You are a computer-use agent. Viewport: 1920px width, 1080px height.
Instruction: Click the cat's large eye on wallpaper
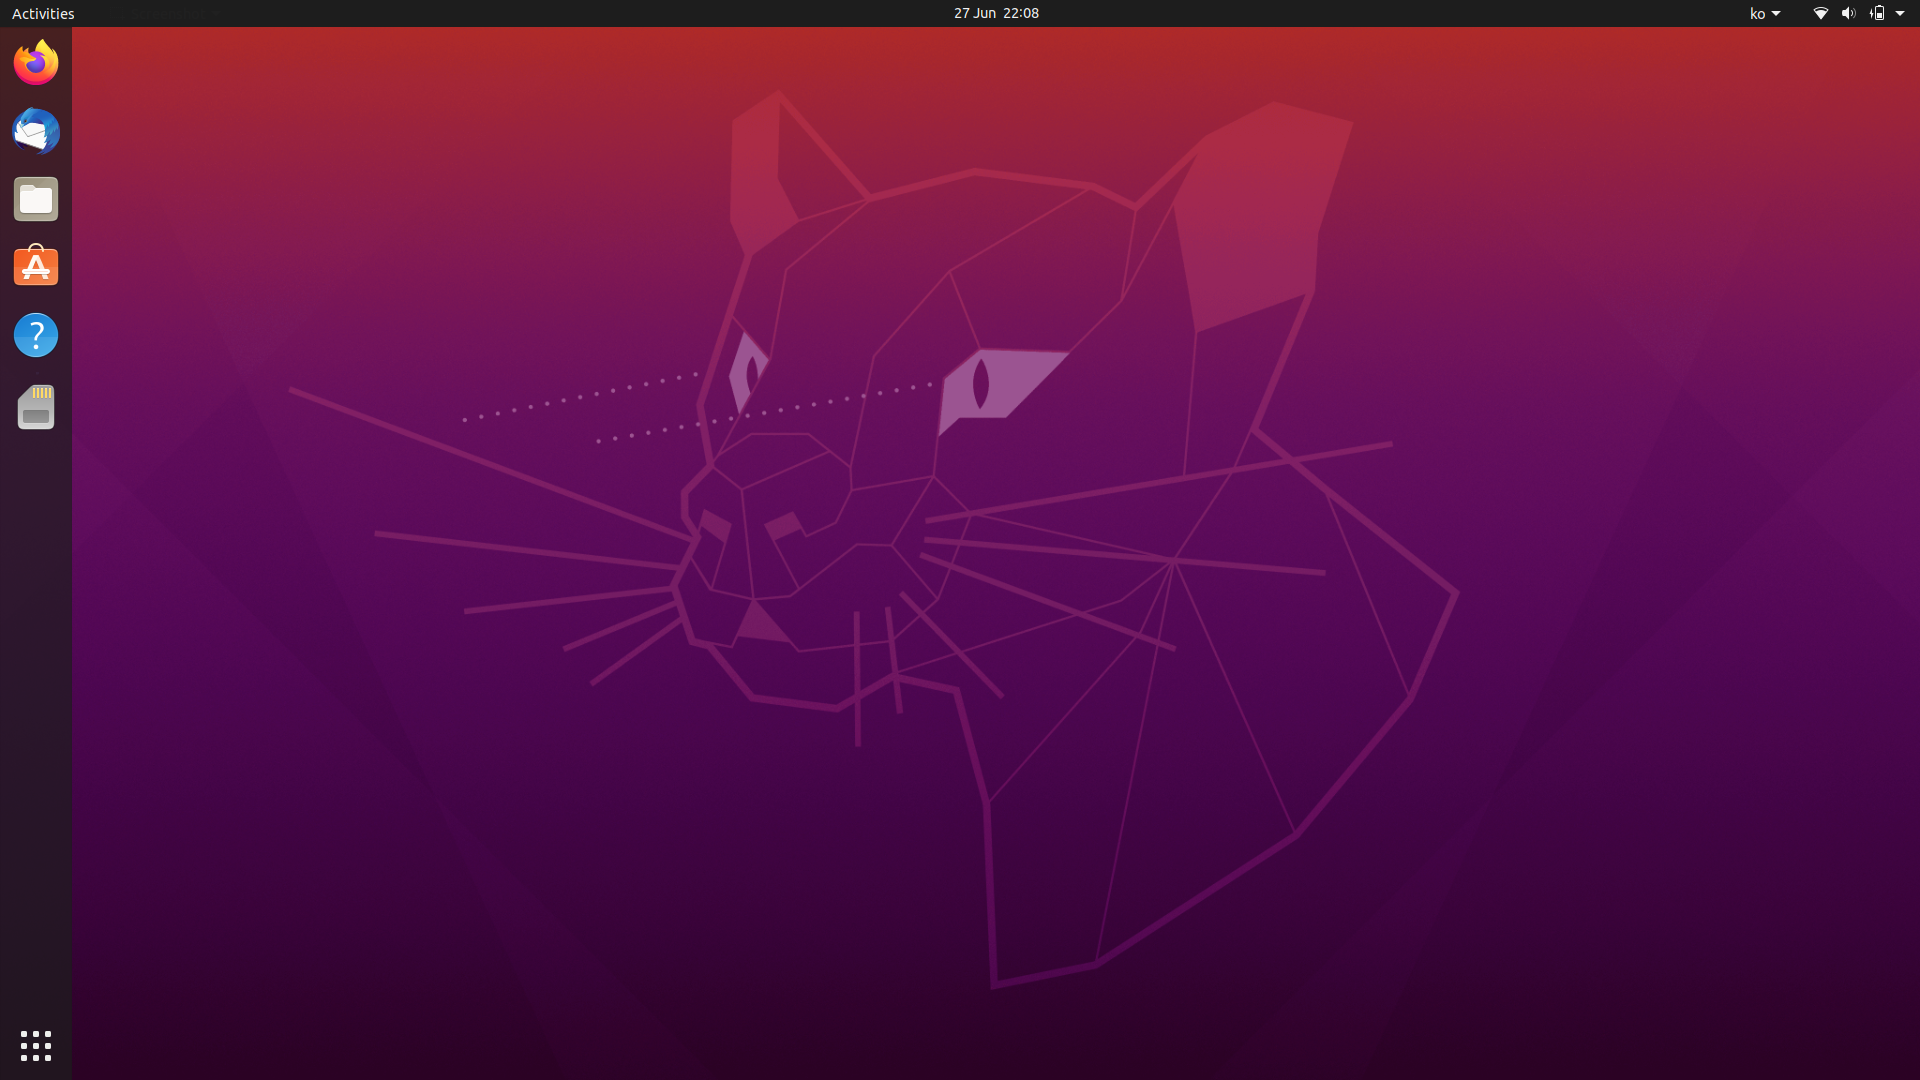990,385
